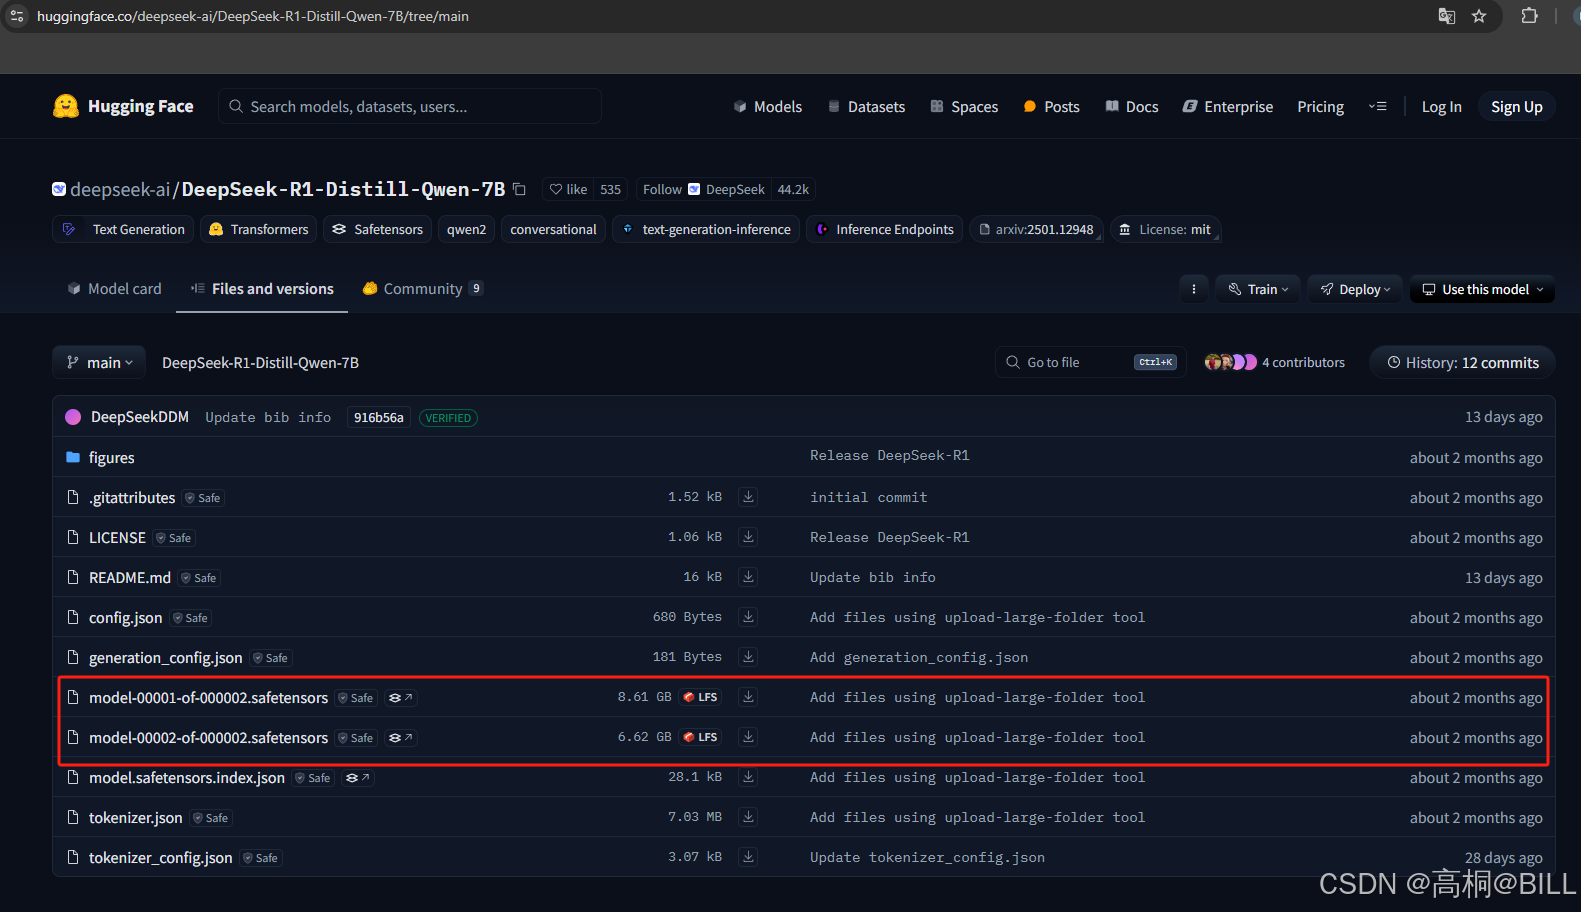Click the browser address bar URL
The height and width of the screenshot is (912, 1581).
pyautogui.click(x=253, y=16)
